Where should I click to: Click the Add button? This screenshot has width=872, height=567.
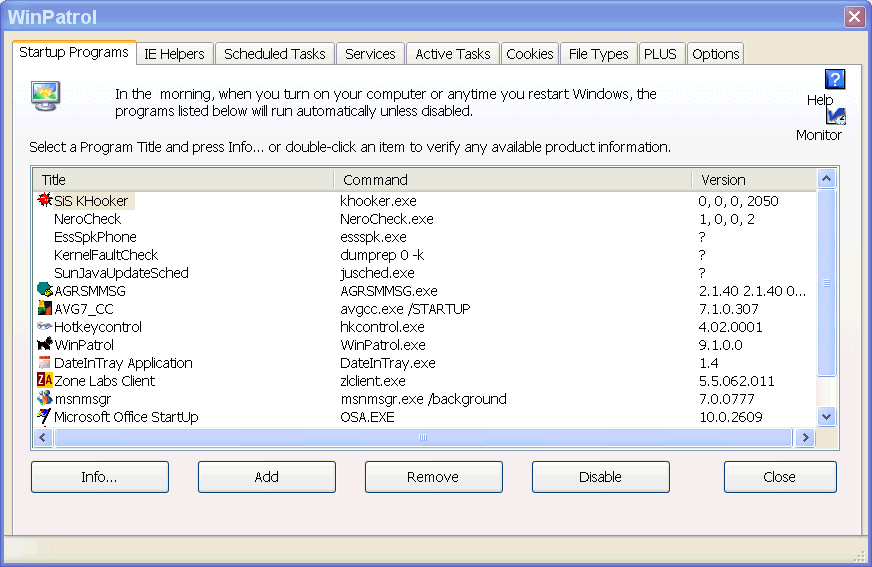[x=266, y=477]
